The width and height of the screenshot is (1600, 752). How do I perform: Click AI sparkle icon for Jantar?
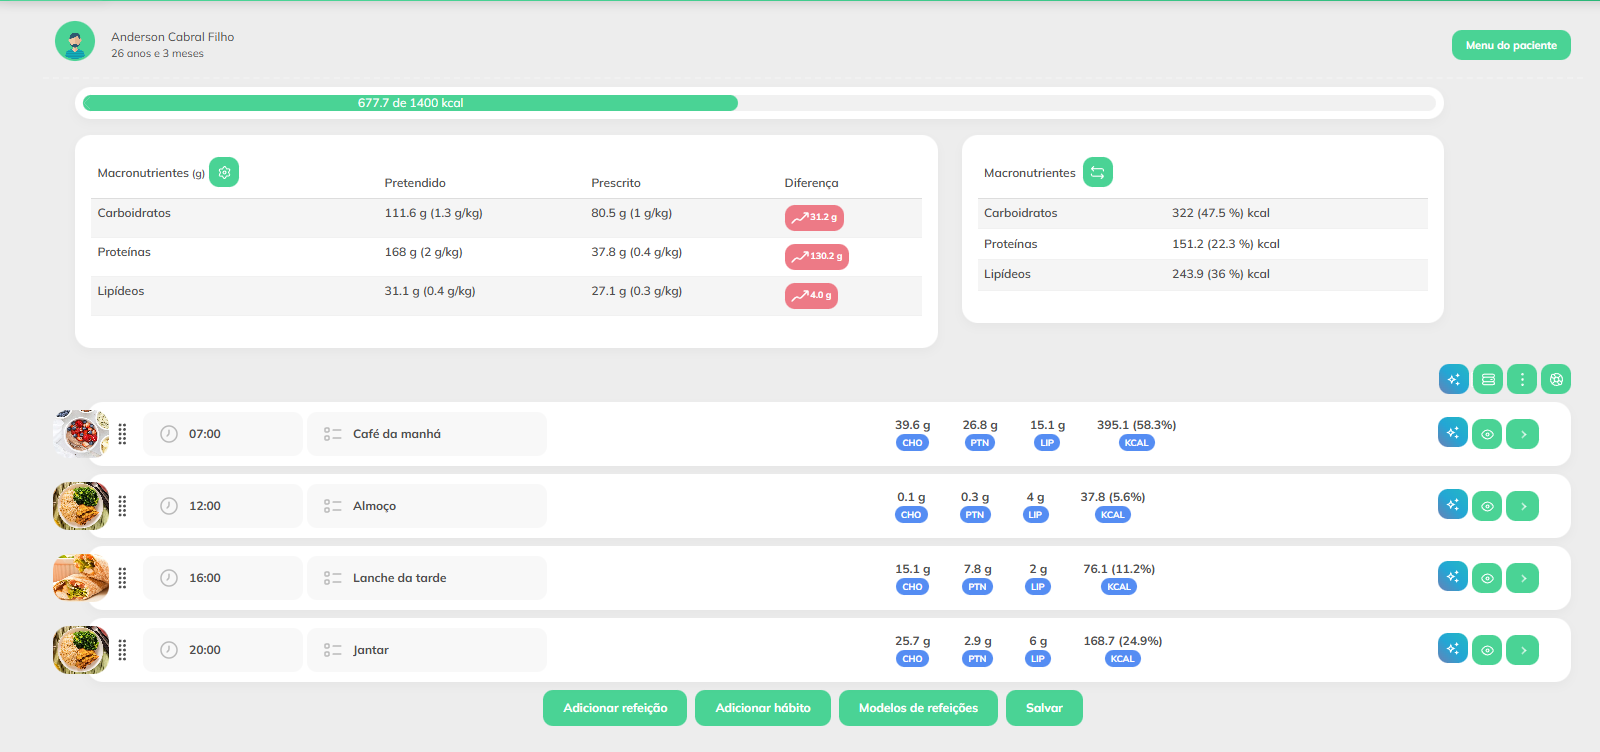tap(1453, 648)
